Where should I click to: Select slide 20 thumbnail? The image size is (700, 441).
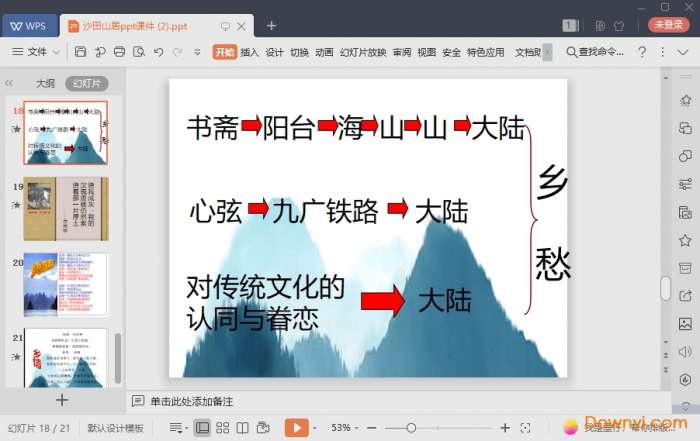pyautogui.click(x=66, y=284)
